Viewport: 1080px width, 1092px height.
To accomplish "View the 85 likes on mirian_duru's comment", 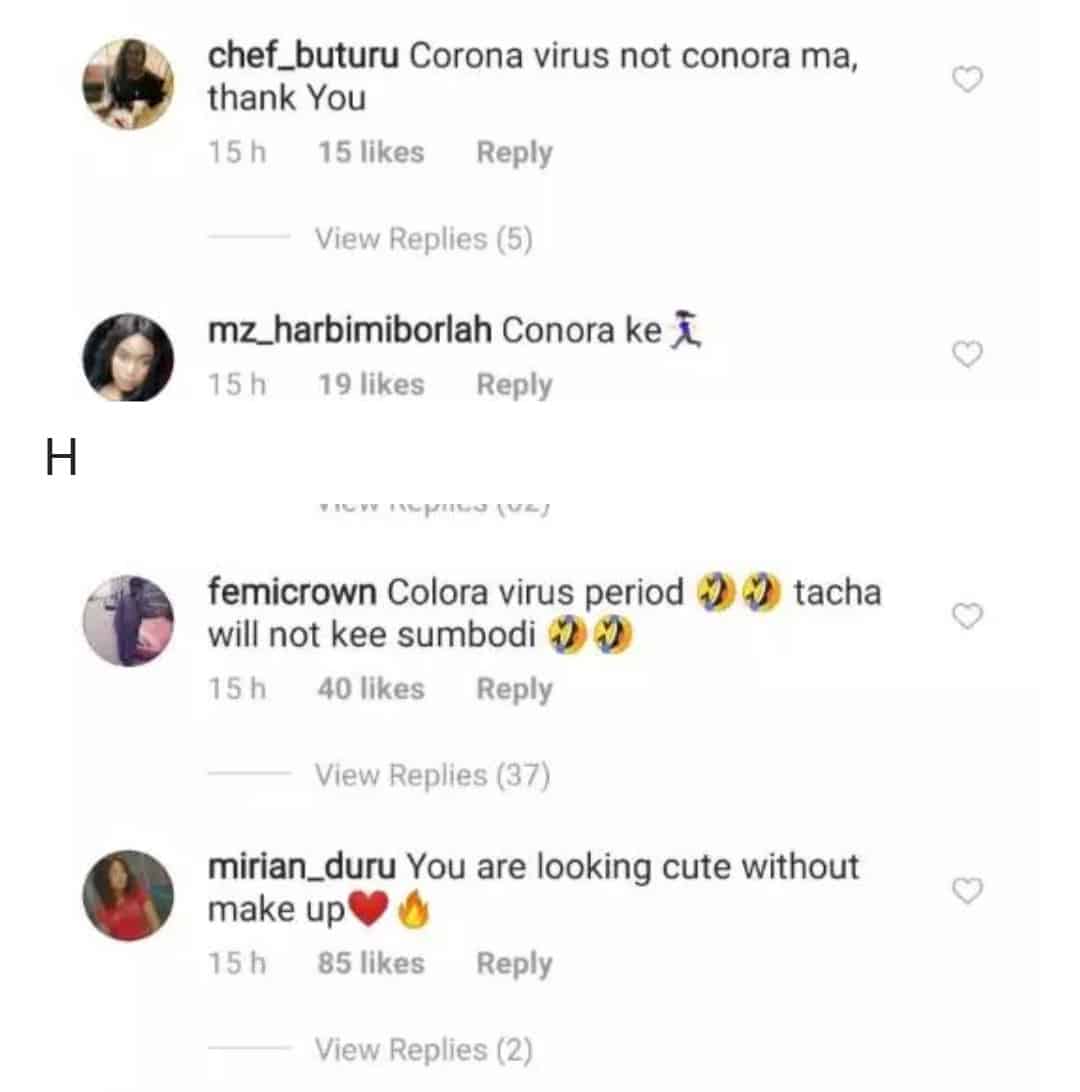I will [x=370, y=963].
